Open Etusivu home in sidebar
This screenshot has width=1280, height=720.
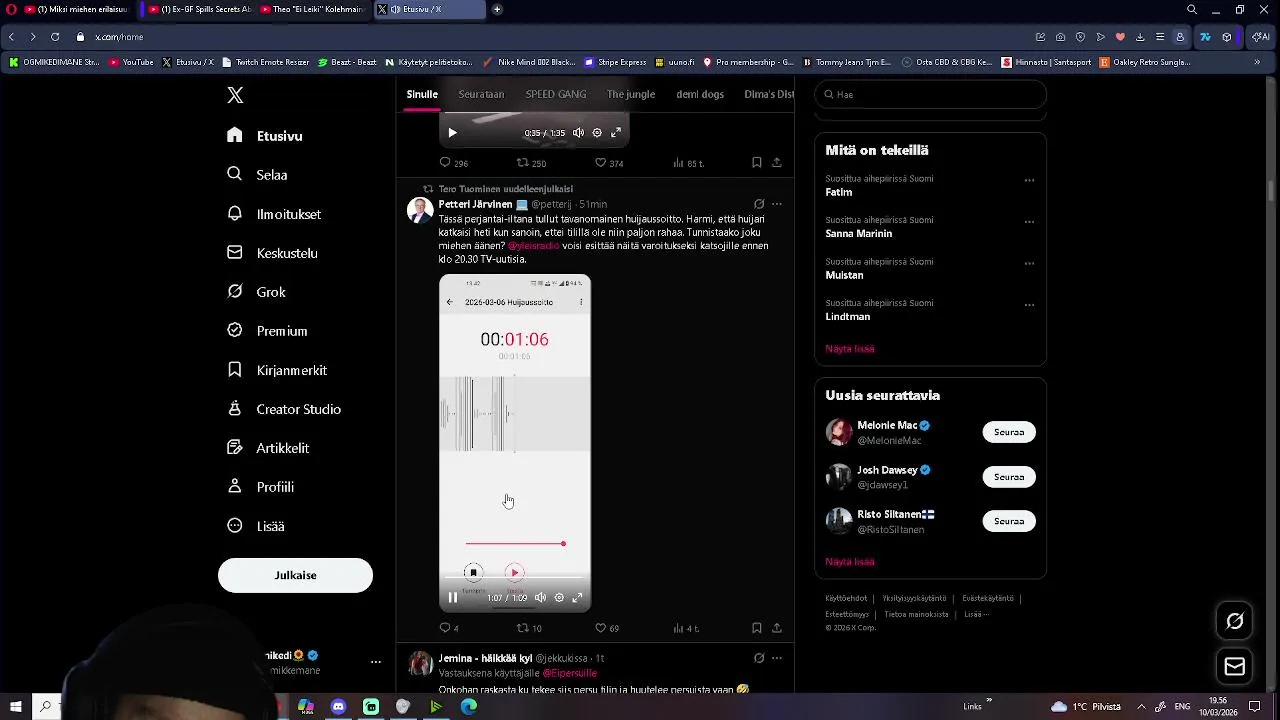point(265,136)
